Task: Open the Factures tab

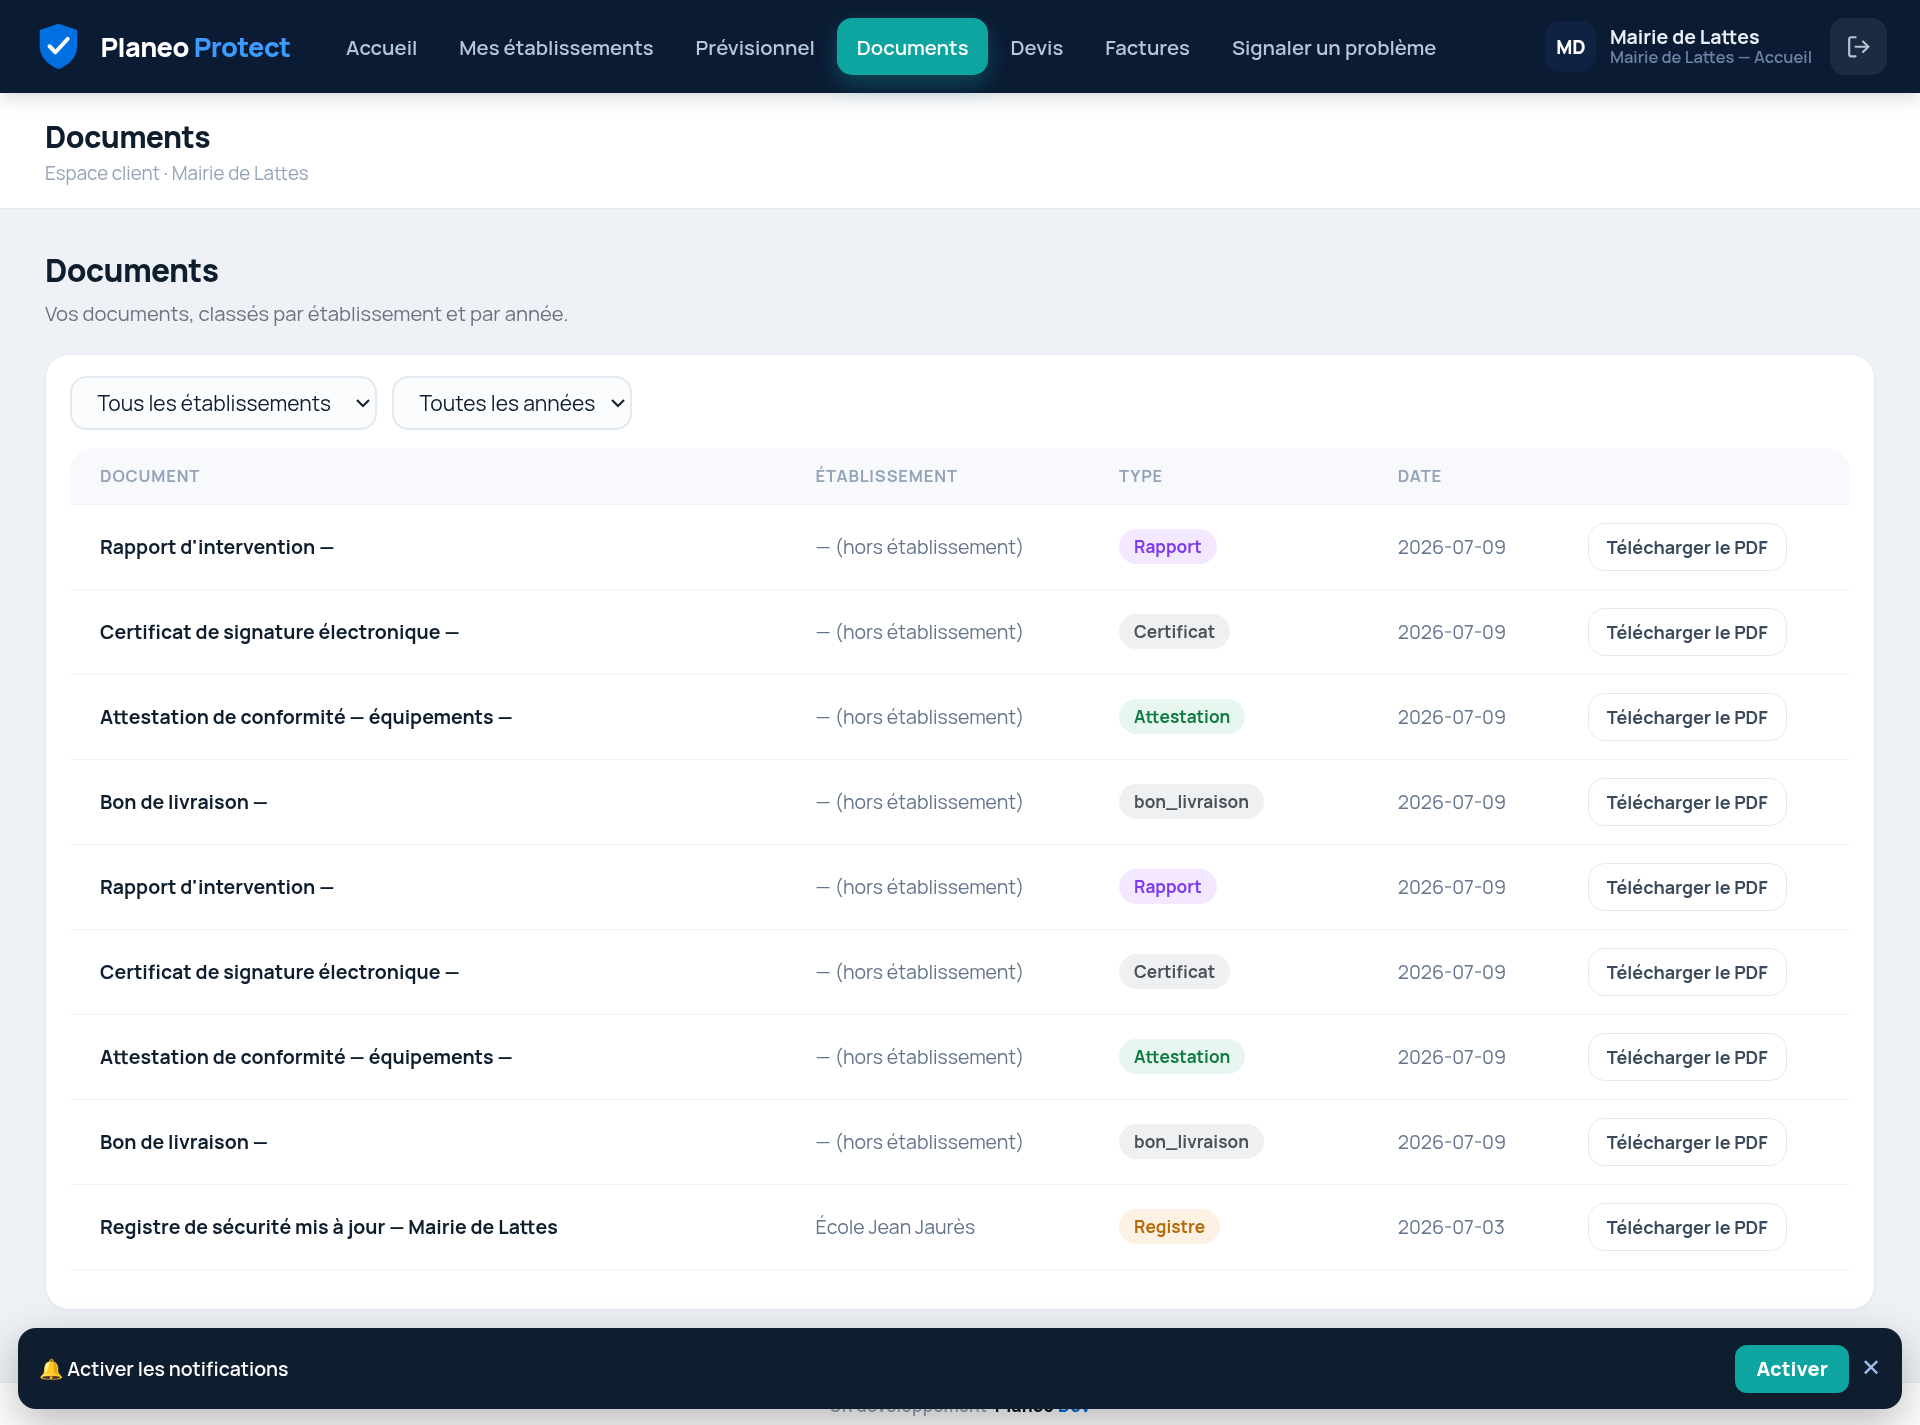Action: click(x=1147, y=47)
